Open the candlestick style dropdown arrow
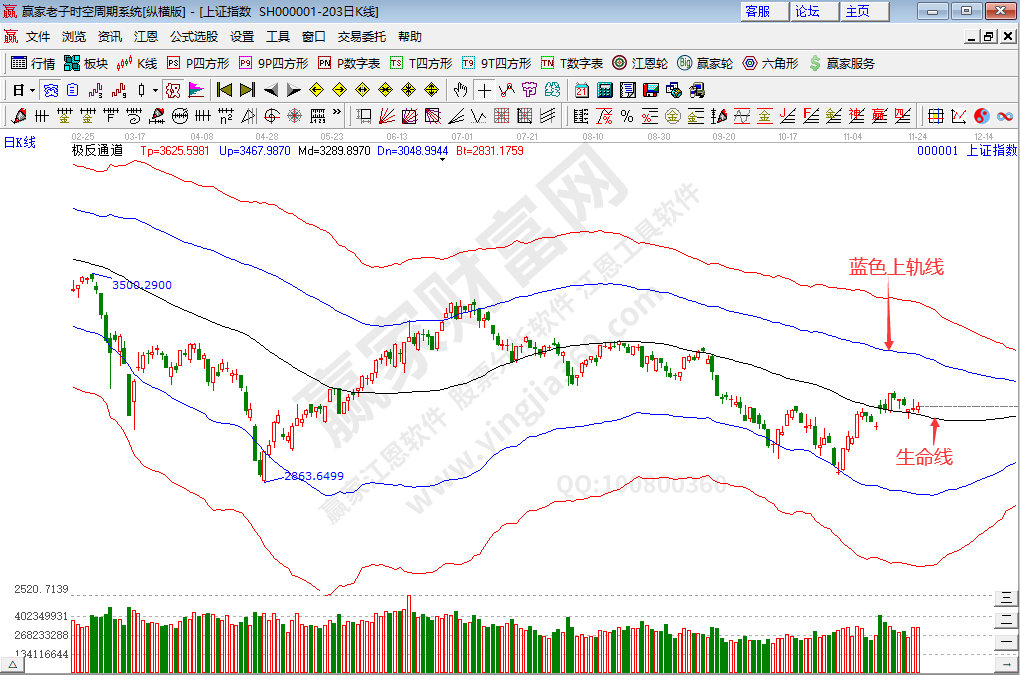This screenshot has width=1020, height=675. point(157,90)
